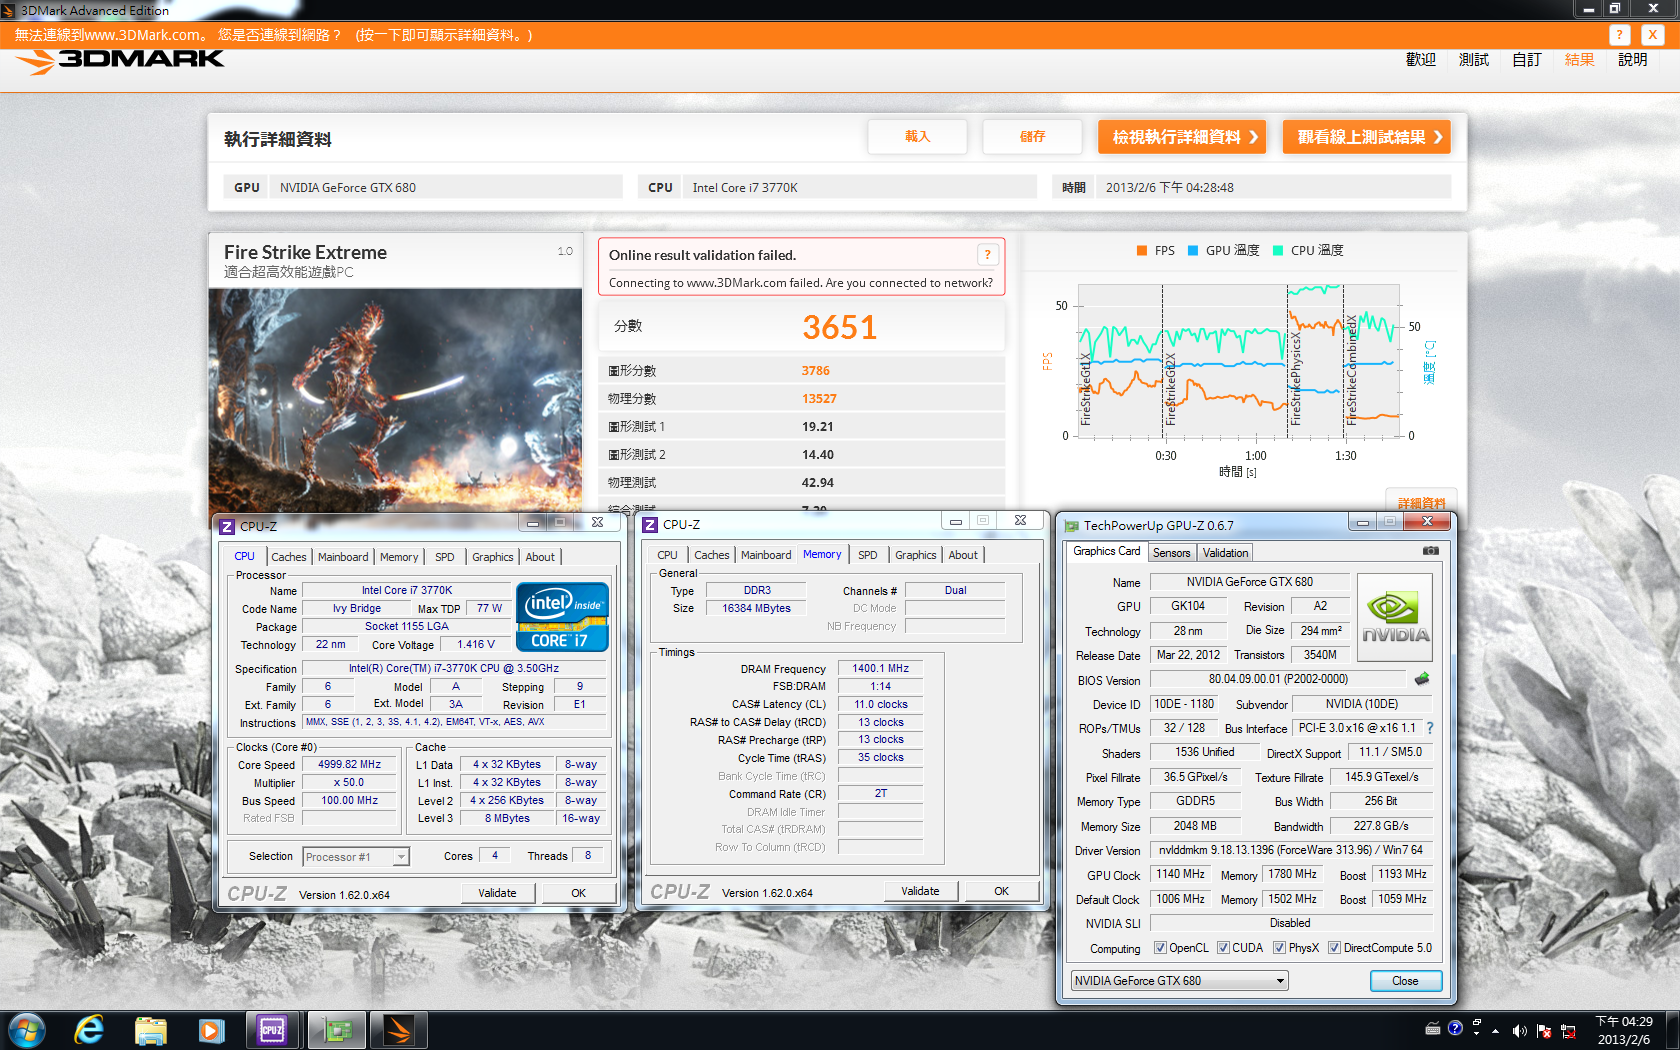Go to the 歡迎 page in 3DMark
This screenshot has width=1680, height=1050.
[x=1420, y=60]
